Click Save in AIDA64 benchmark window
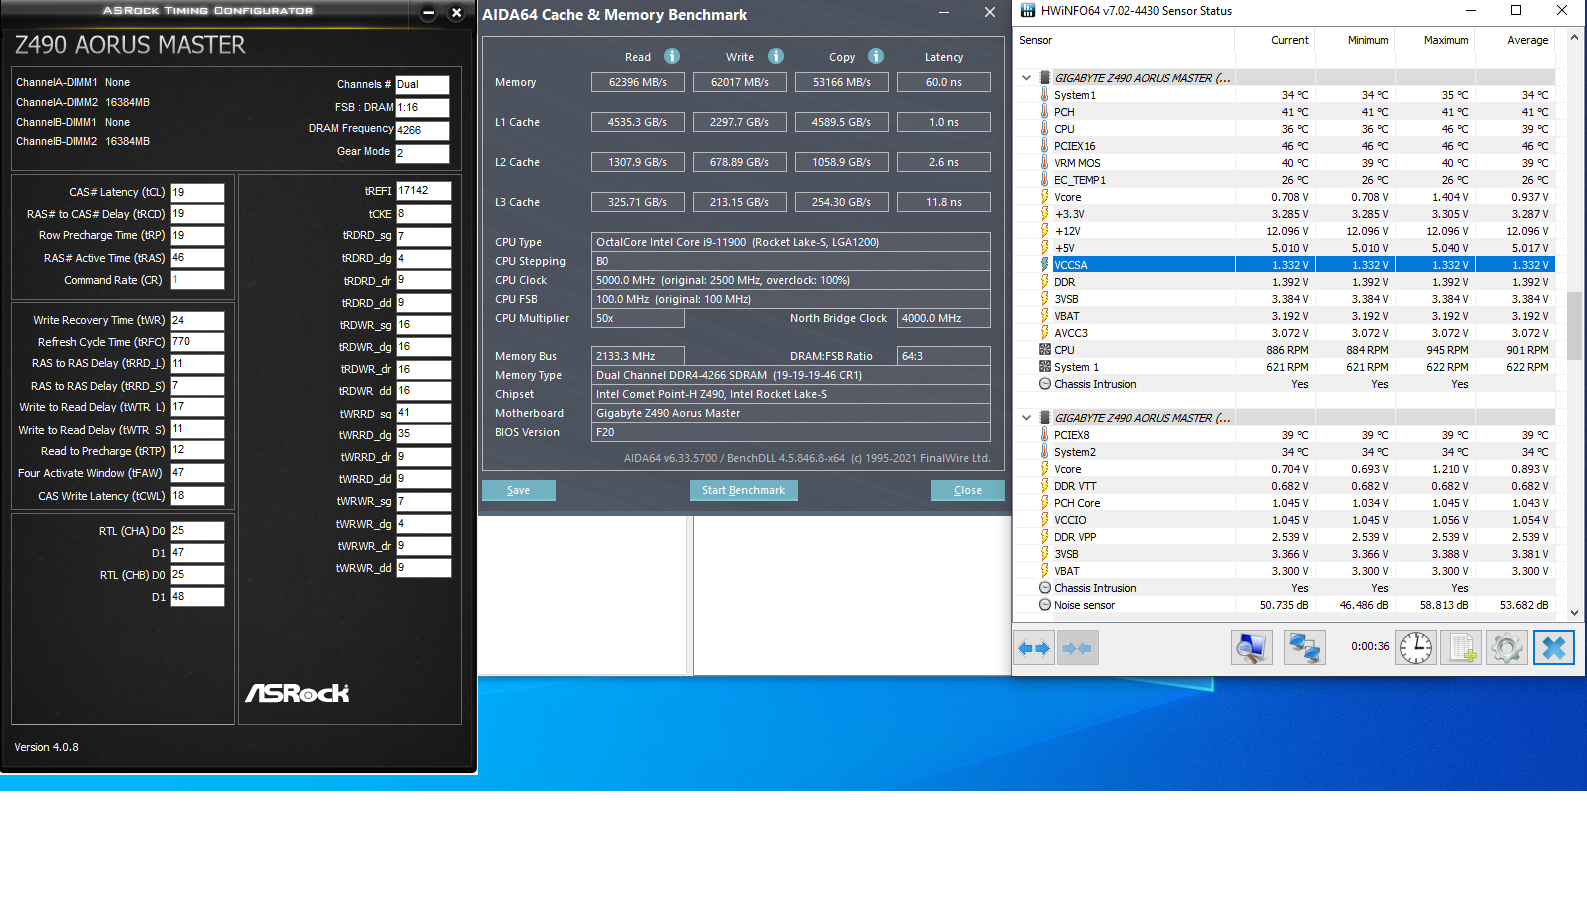This screenshot has width=1587, height=922. (x=518, y=490)
